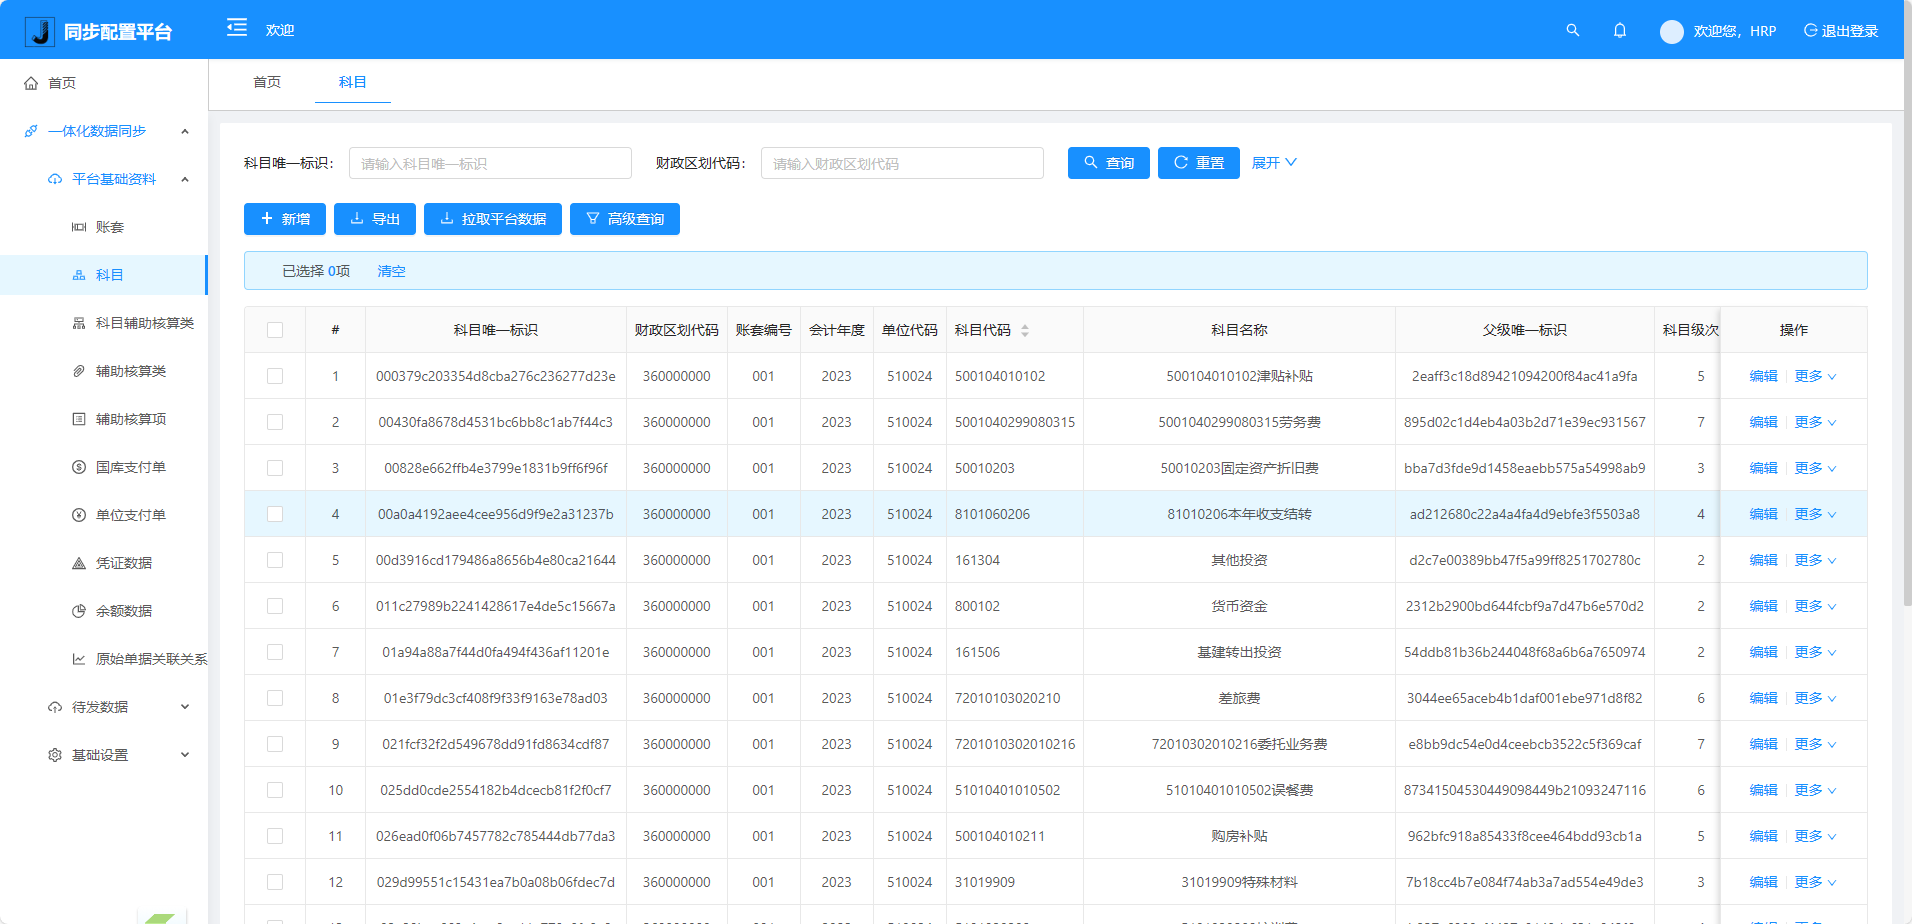Screen dimensions: 1912x924
Task: Open 更多 dropdown for row 7 基建转出投资
Action: 1815,652
